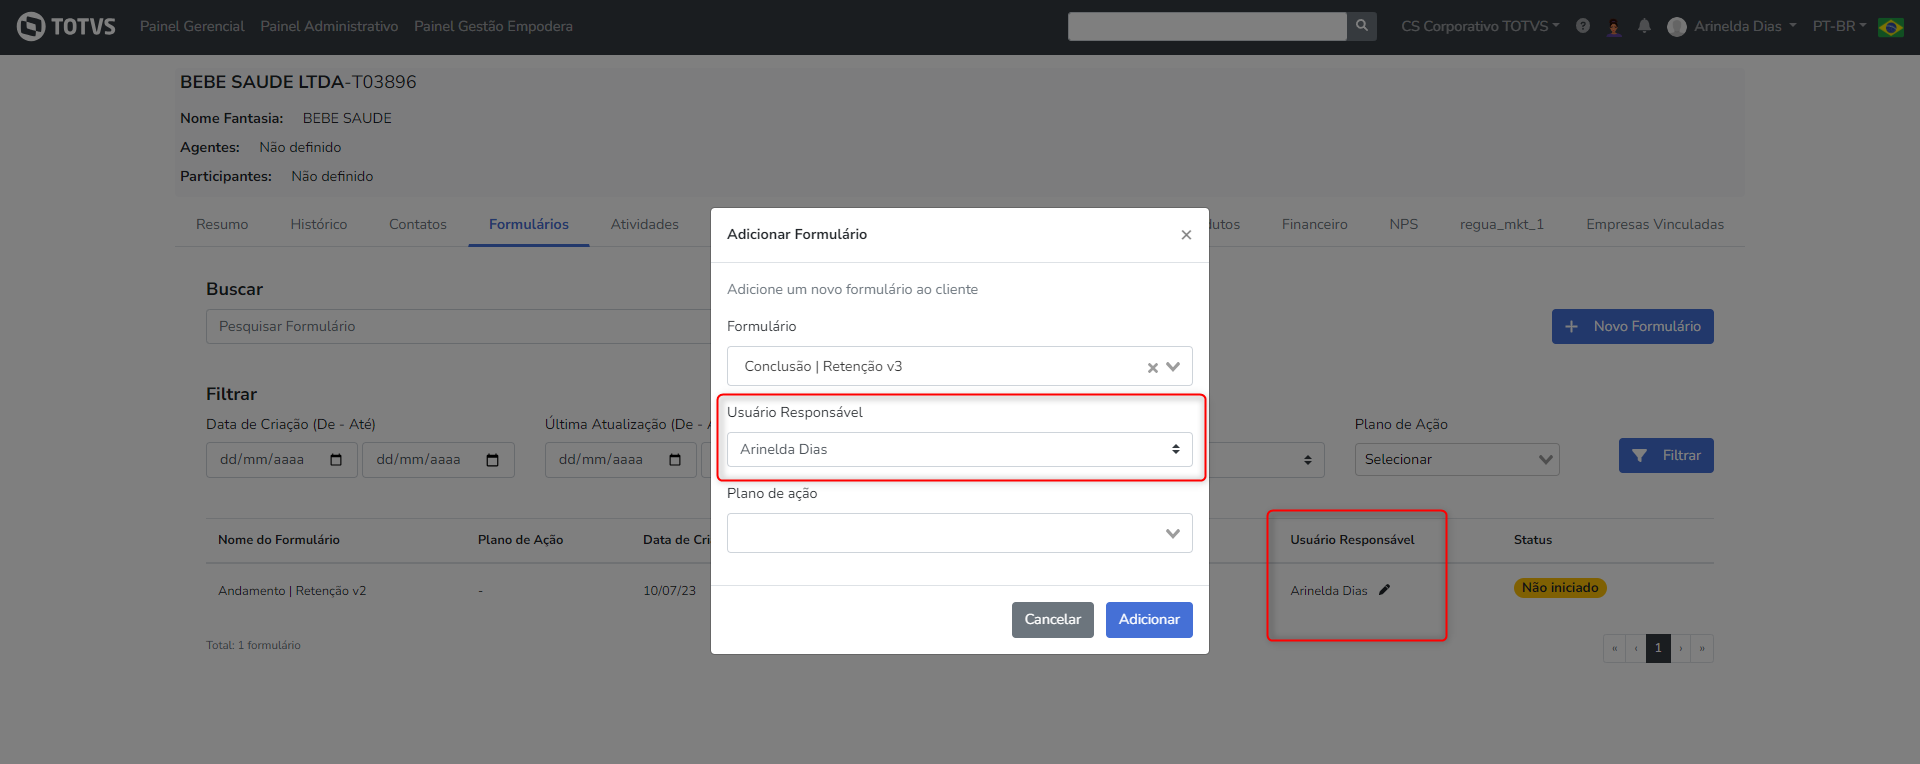The width and height of the screenshot is (1920, 764).
Task: Open the notifications bell
Action: (1644, 26)
